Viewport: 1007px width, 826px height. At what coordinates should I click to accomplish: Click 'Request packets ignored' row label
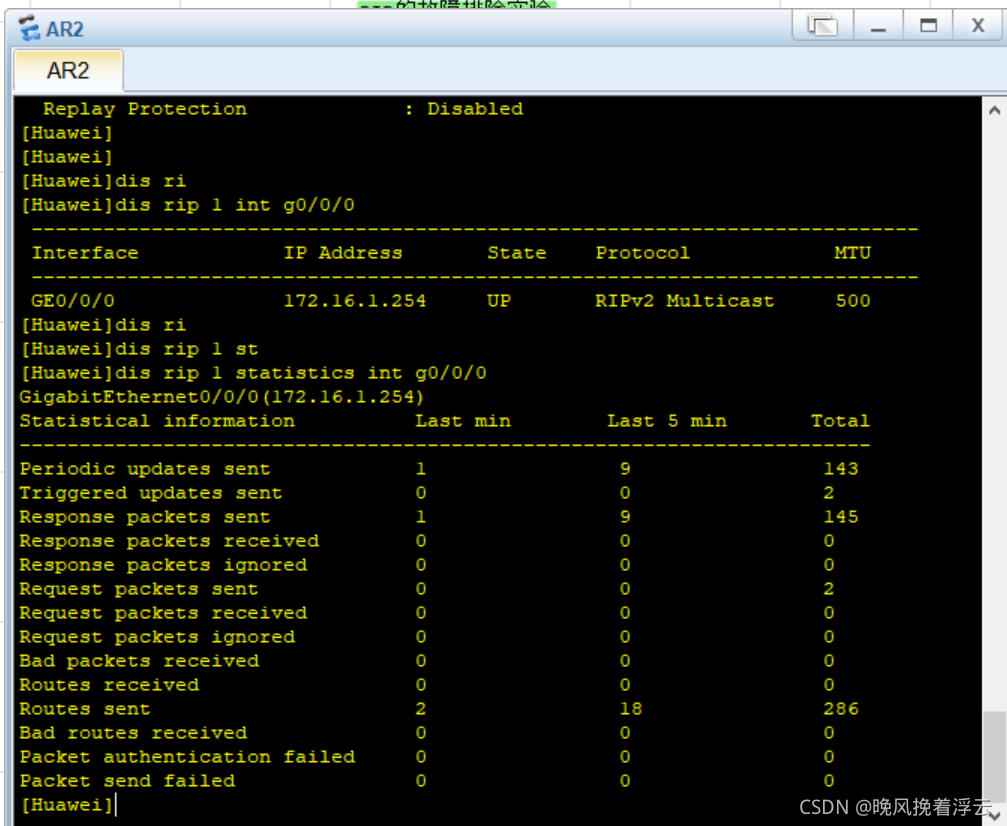(157, 637)
